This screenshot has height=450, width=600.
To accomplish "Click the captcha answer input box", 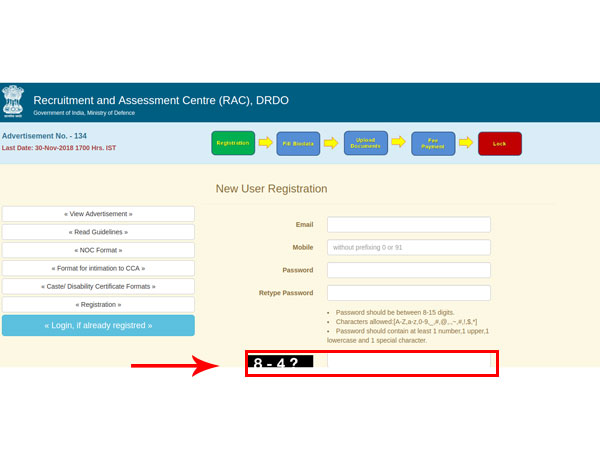I will click(409, 361).
